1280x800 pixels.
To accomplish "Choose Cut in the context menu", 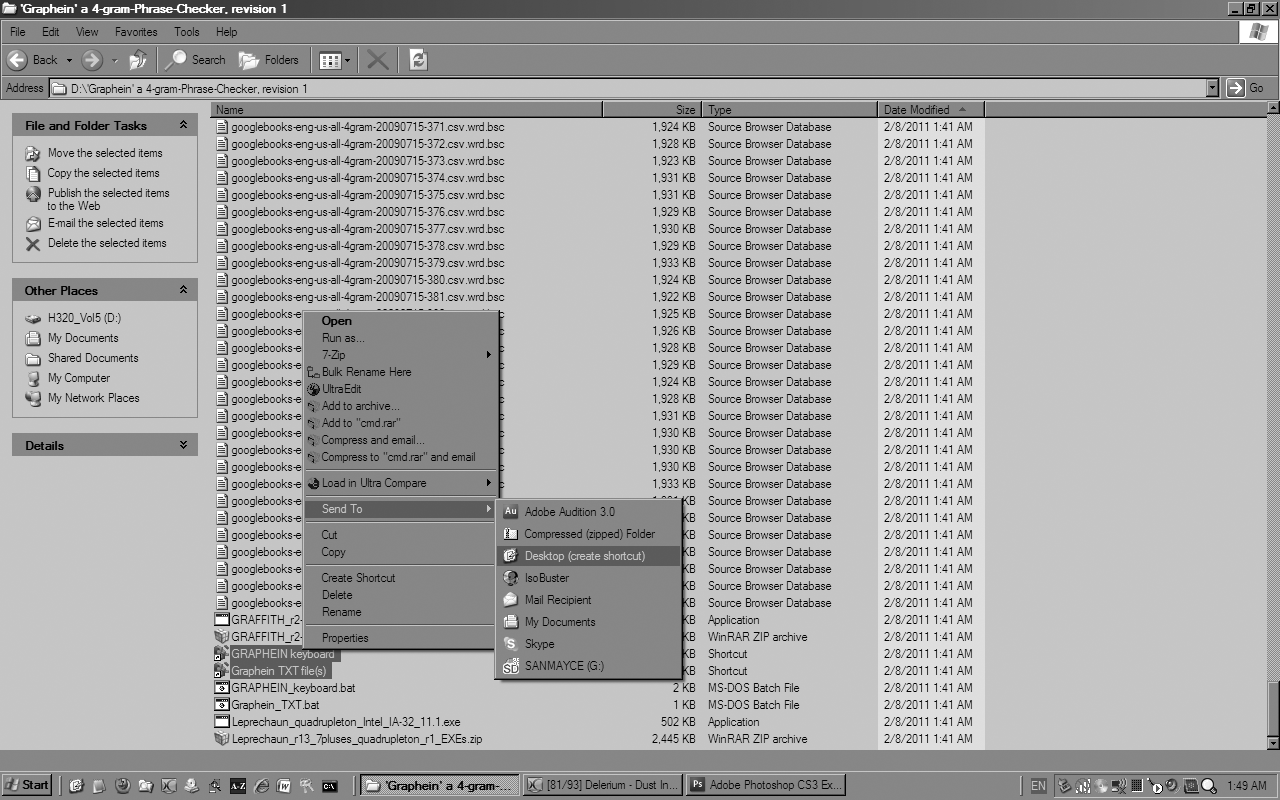I will click(400, 535).
